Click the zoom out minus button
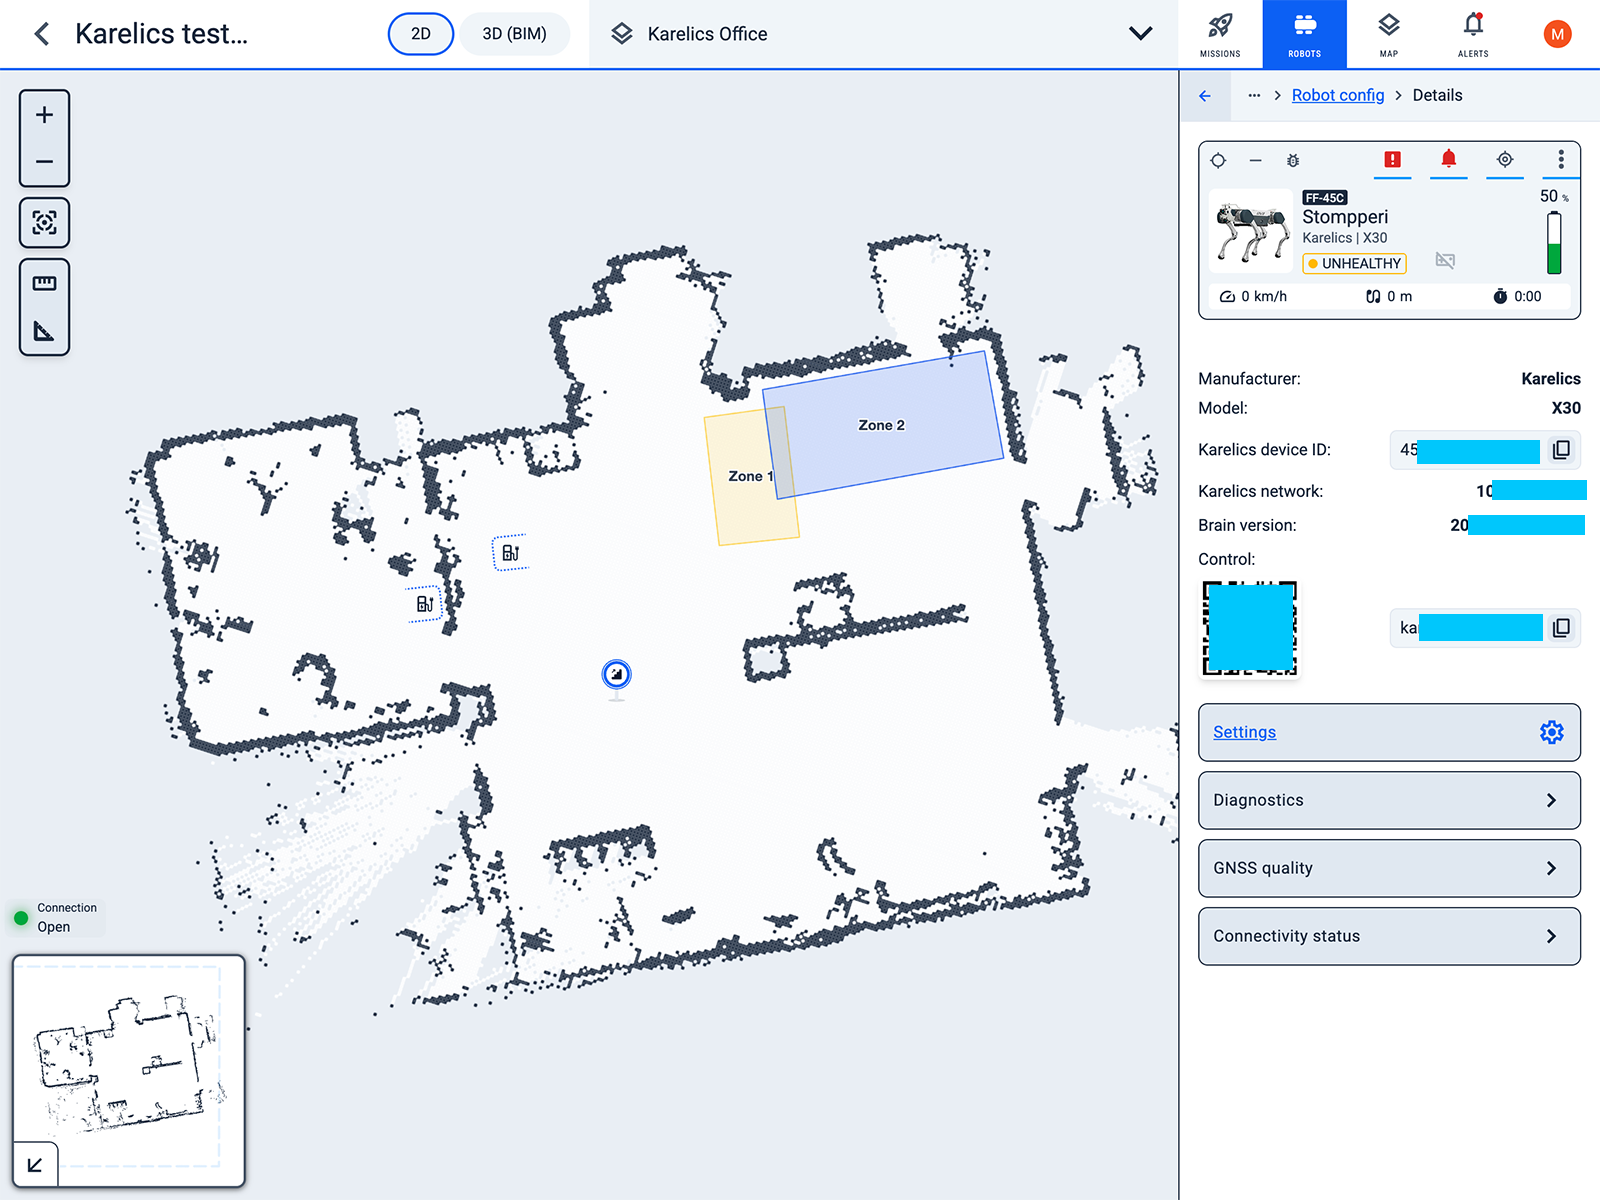Viewport: 1600px width, 1200px height. coord(44,162)
